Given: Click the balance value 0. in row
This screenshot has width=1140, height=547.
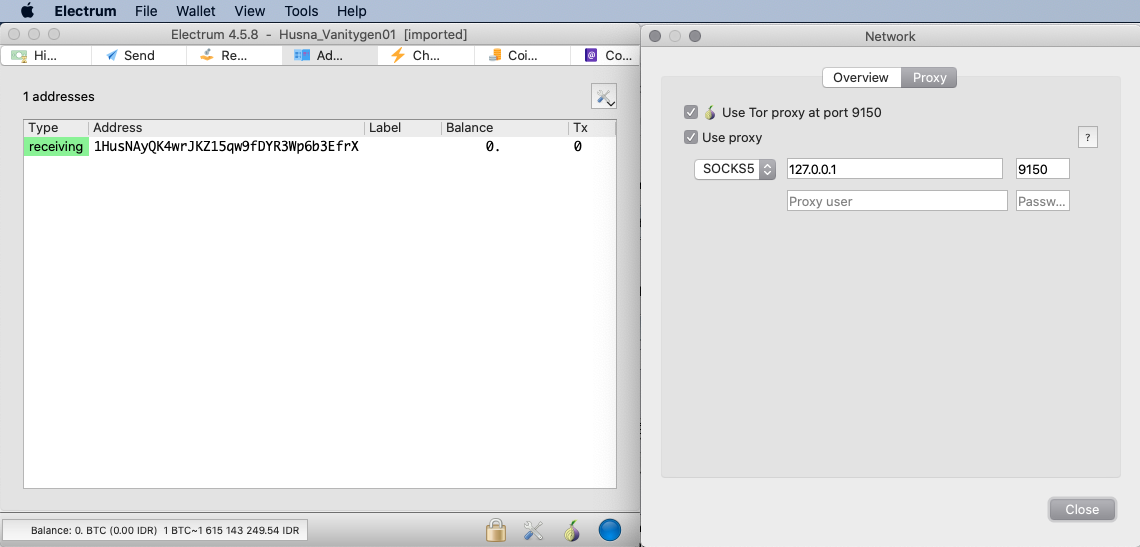Looking at the screenshot, I should tap(493, 147).
